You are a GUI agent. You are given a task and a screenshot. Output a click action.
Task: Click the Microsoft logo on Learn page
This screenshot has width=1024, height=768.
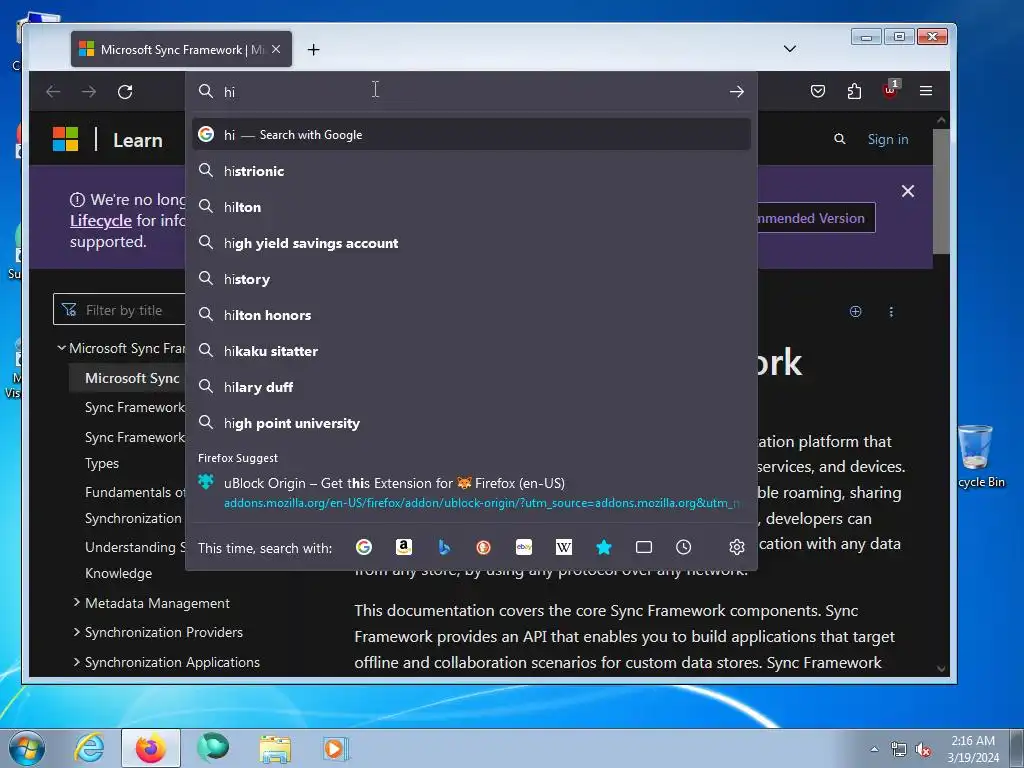pos(65,139)
